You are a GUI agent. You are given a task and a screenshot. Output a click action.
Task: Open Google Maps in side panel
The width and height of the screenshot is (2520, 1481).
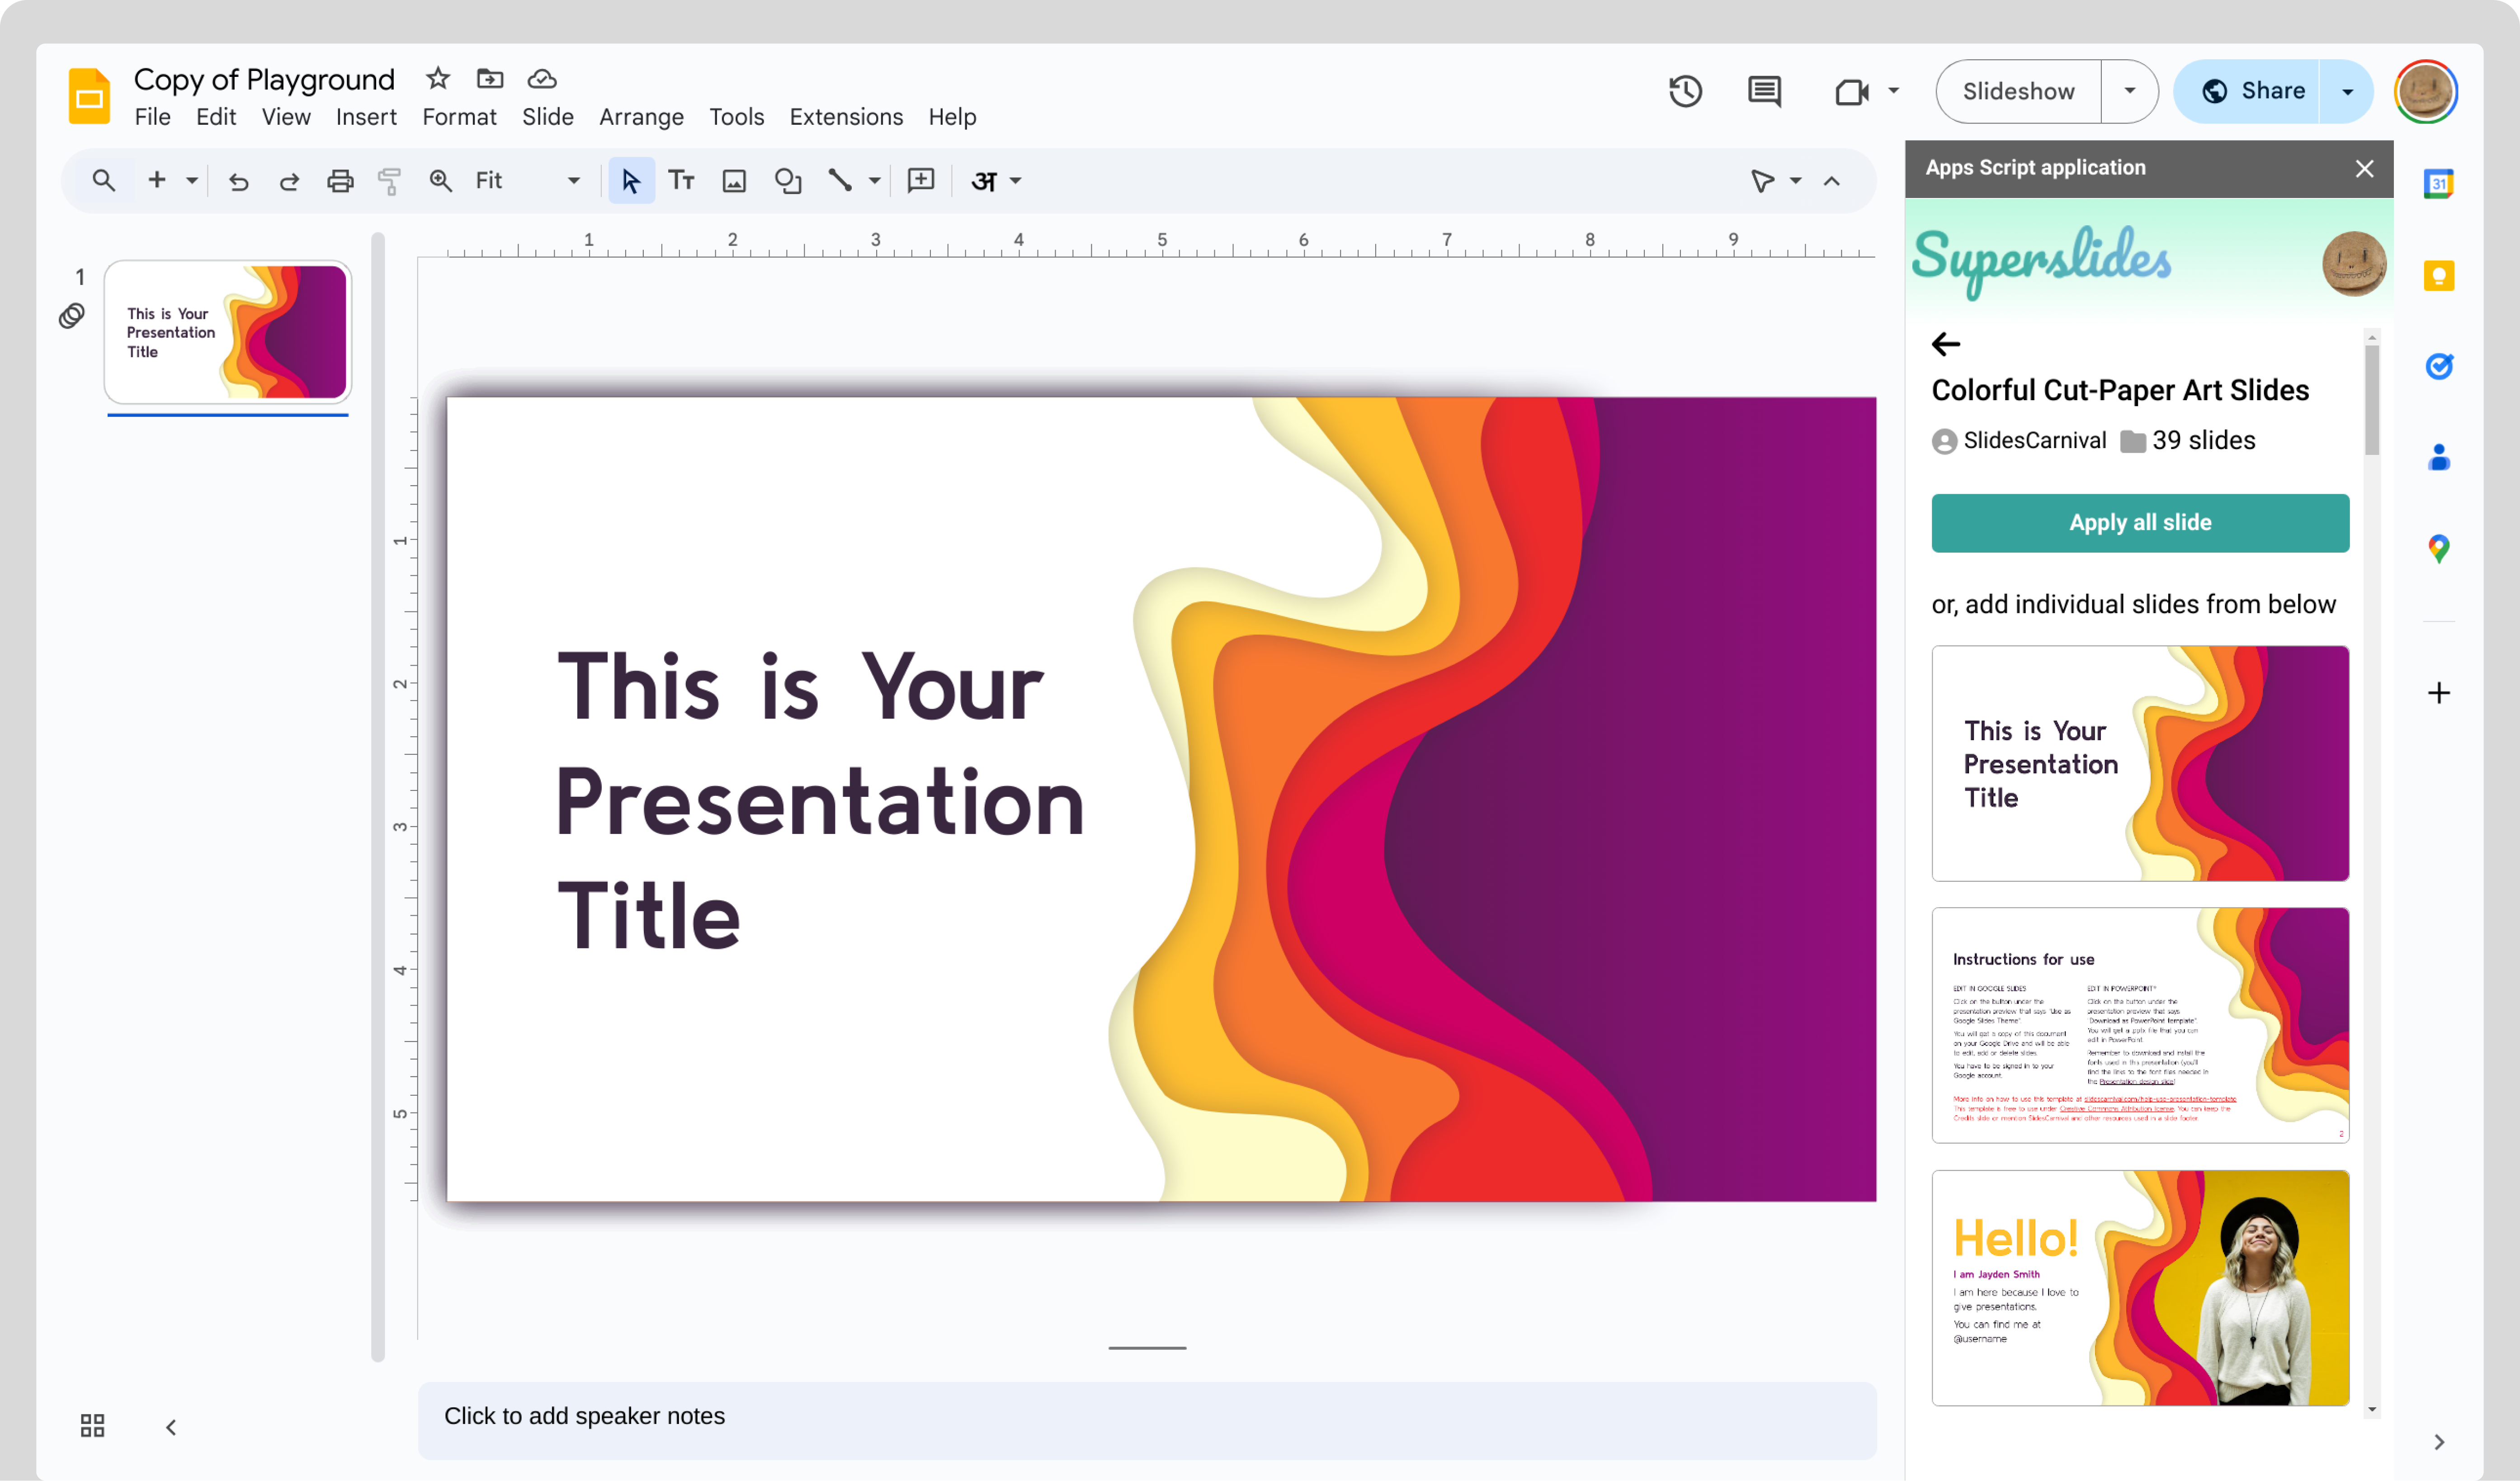click(x=2438, y=548)
